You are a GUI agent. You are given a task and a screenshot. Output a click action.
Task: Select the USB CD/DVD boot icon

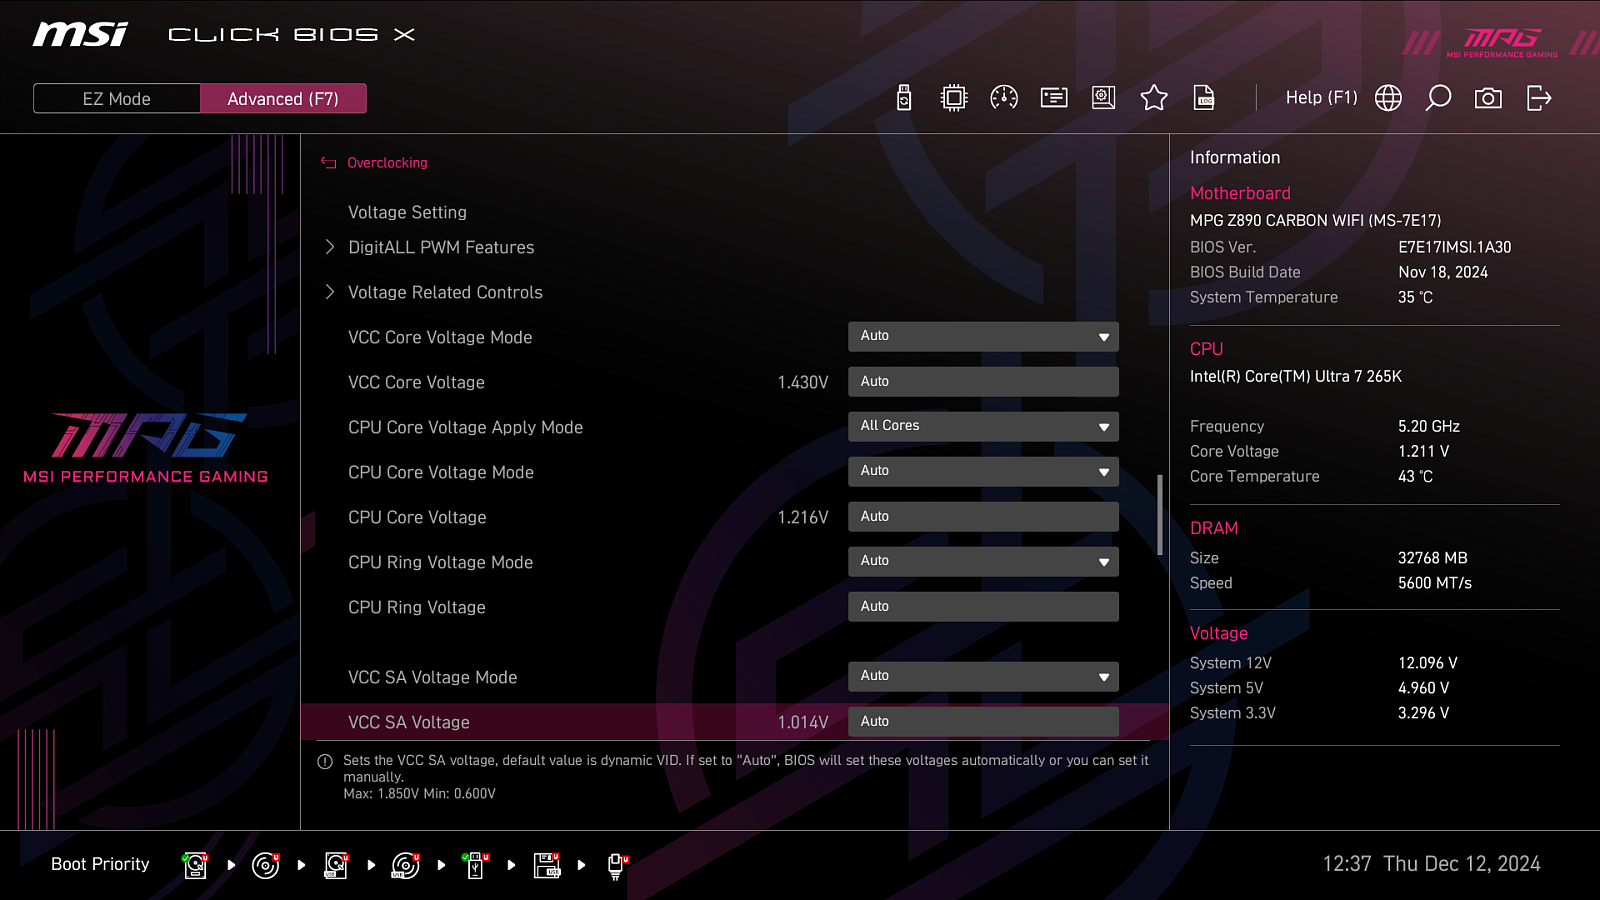pos(406,865)
